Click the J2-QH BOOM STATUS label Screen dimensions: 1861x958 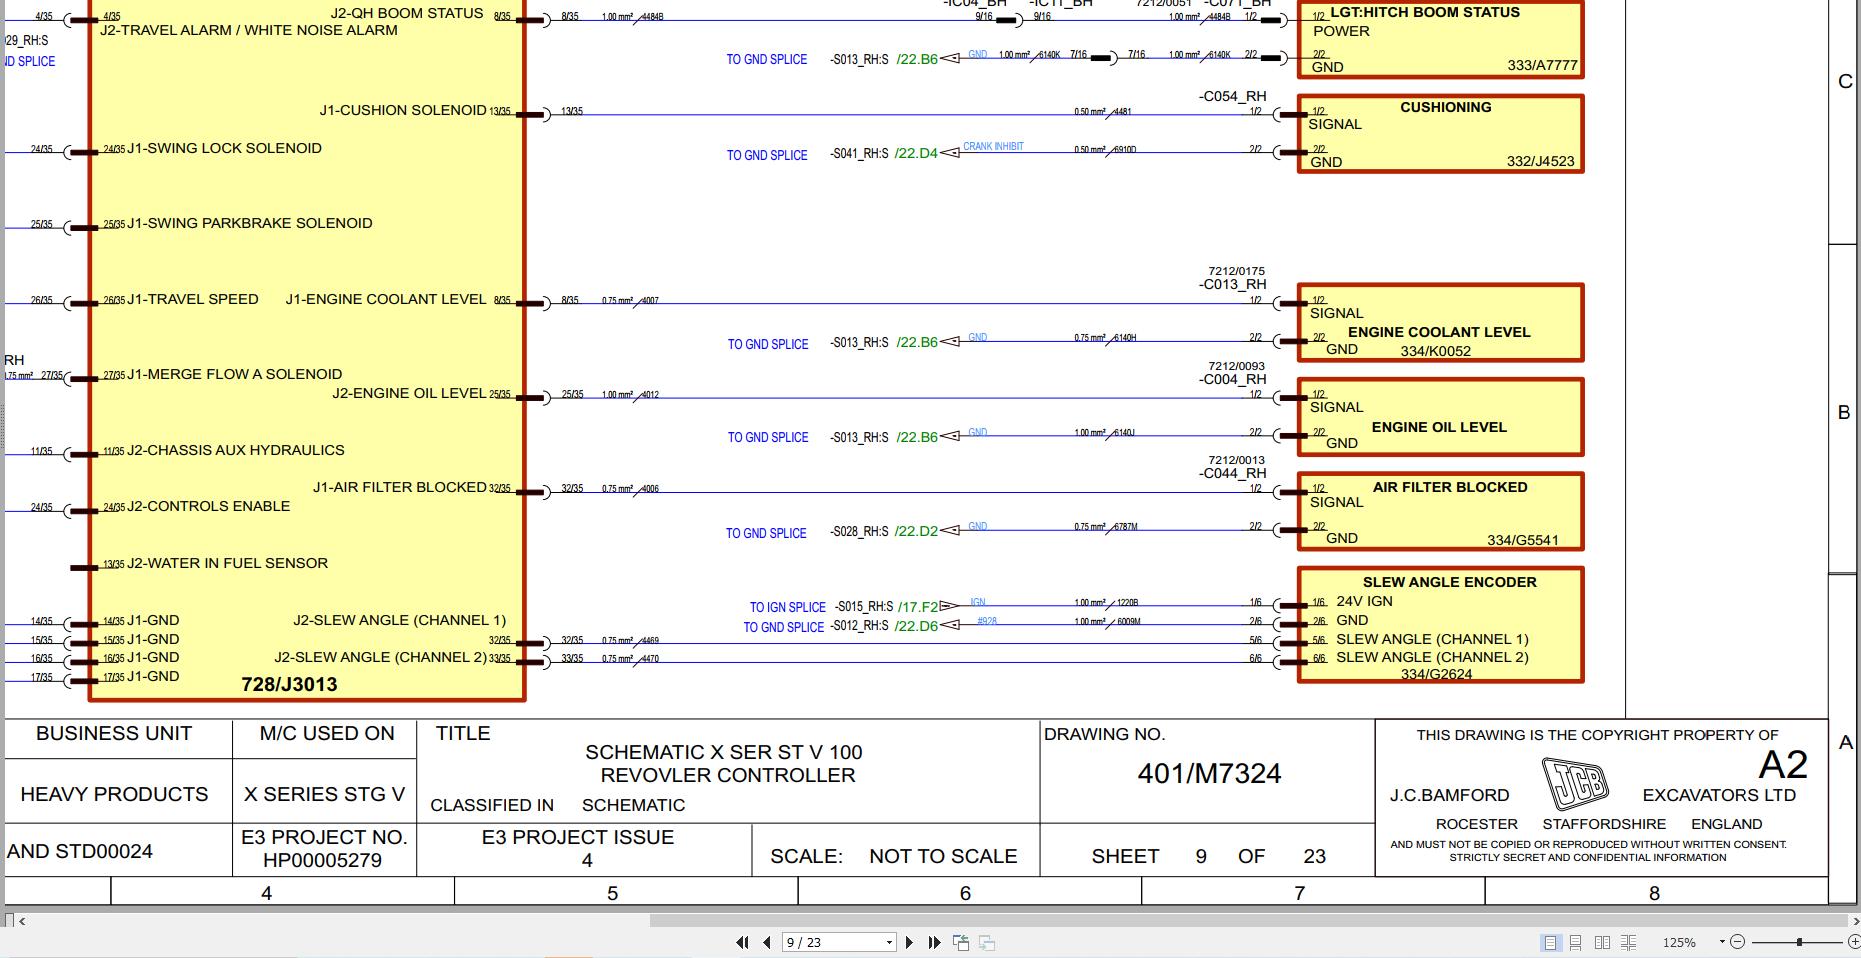[407, 13]
